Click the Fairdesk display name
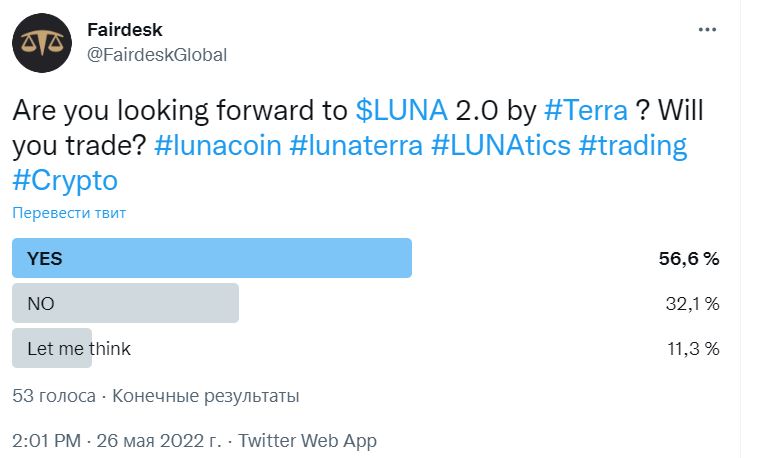 click(125, 30)
